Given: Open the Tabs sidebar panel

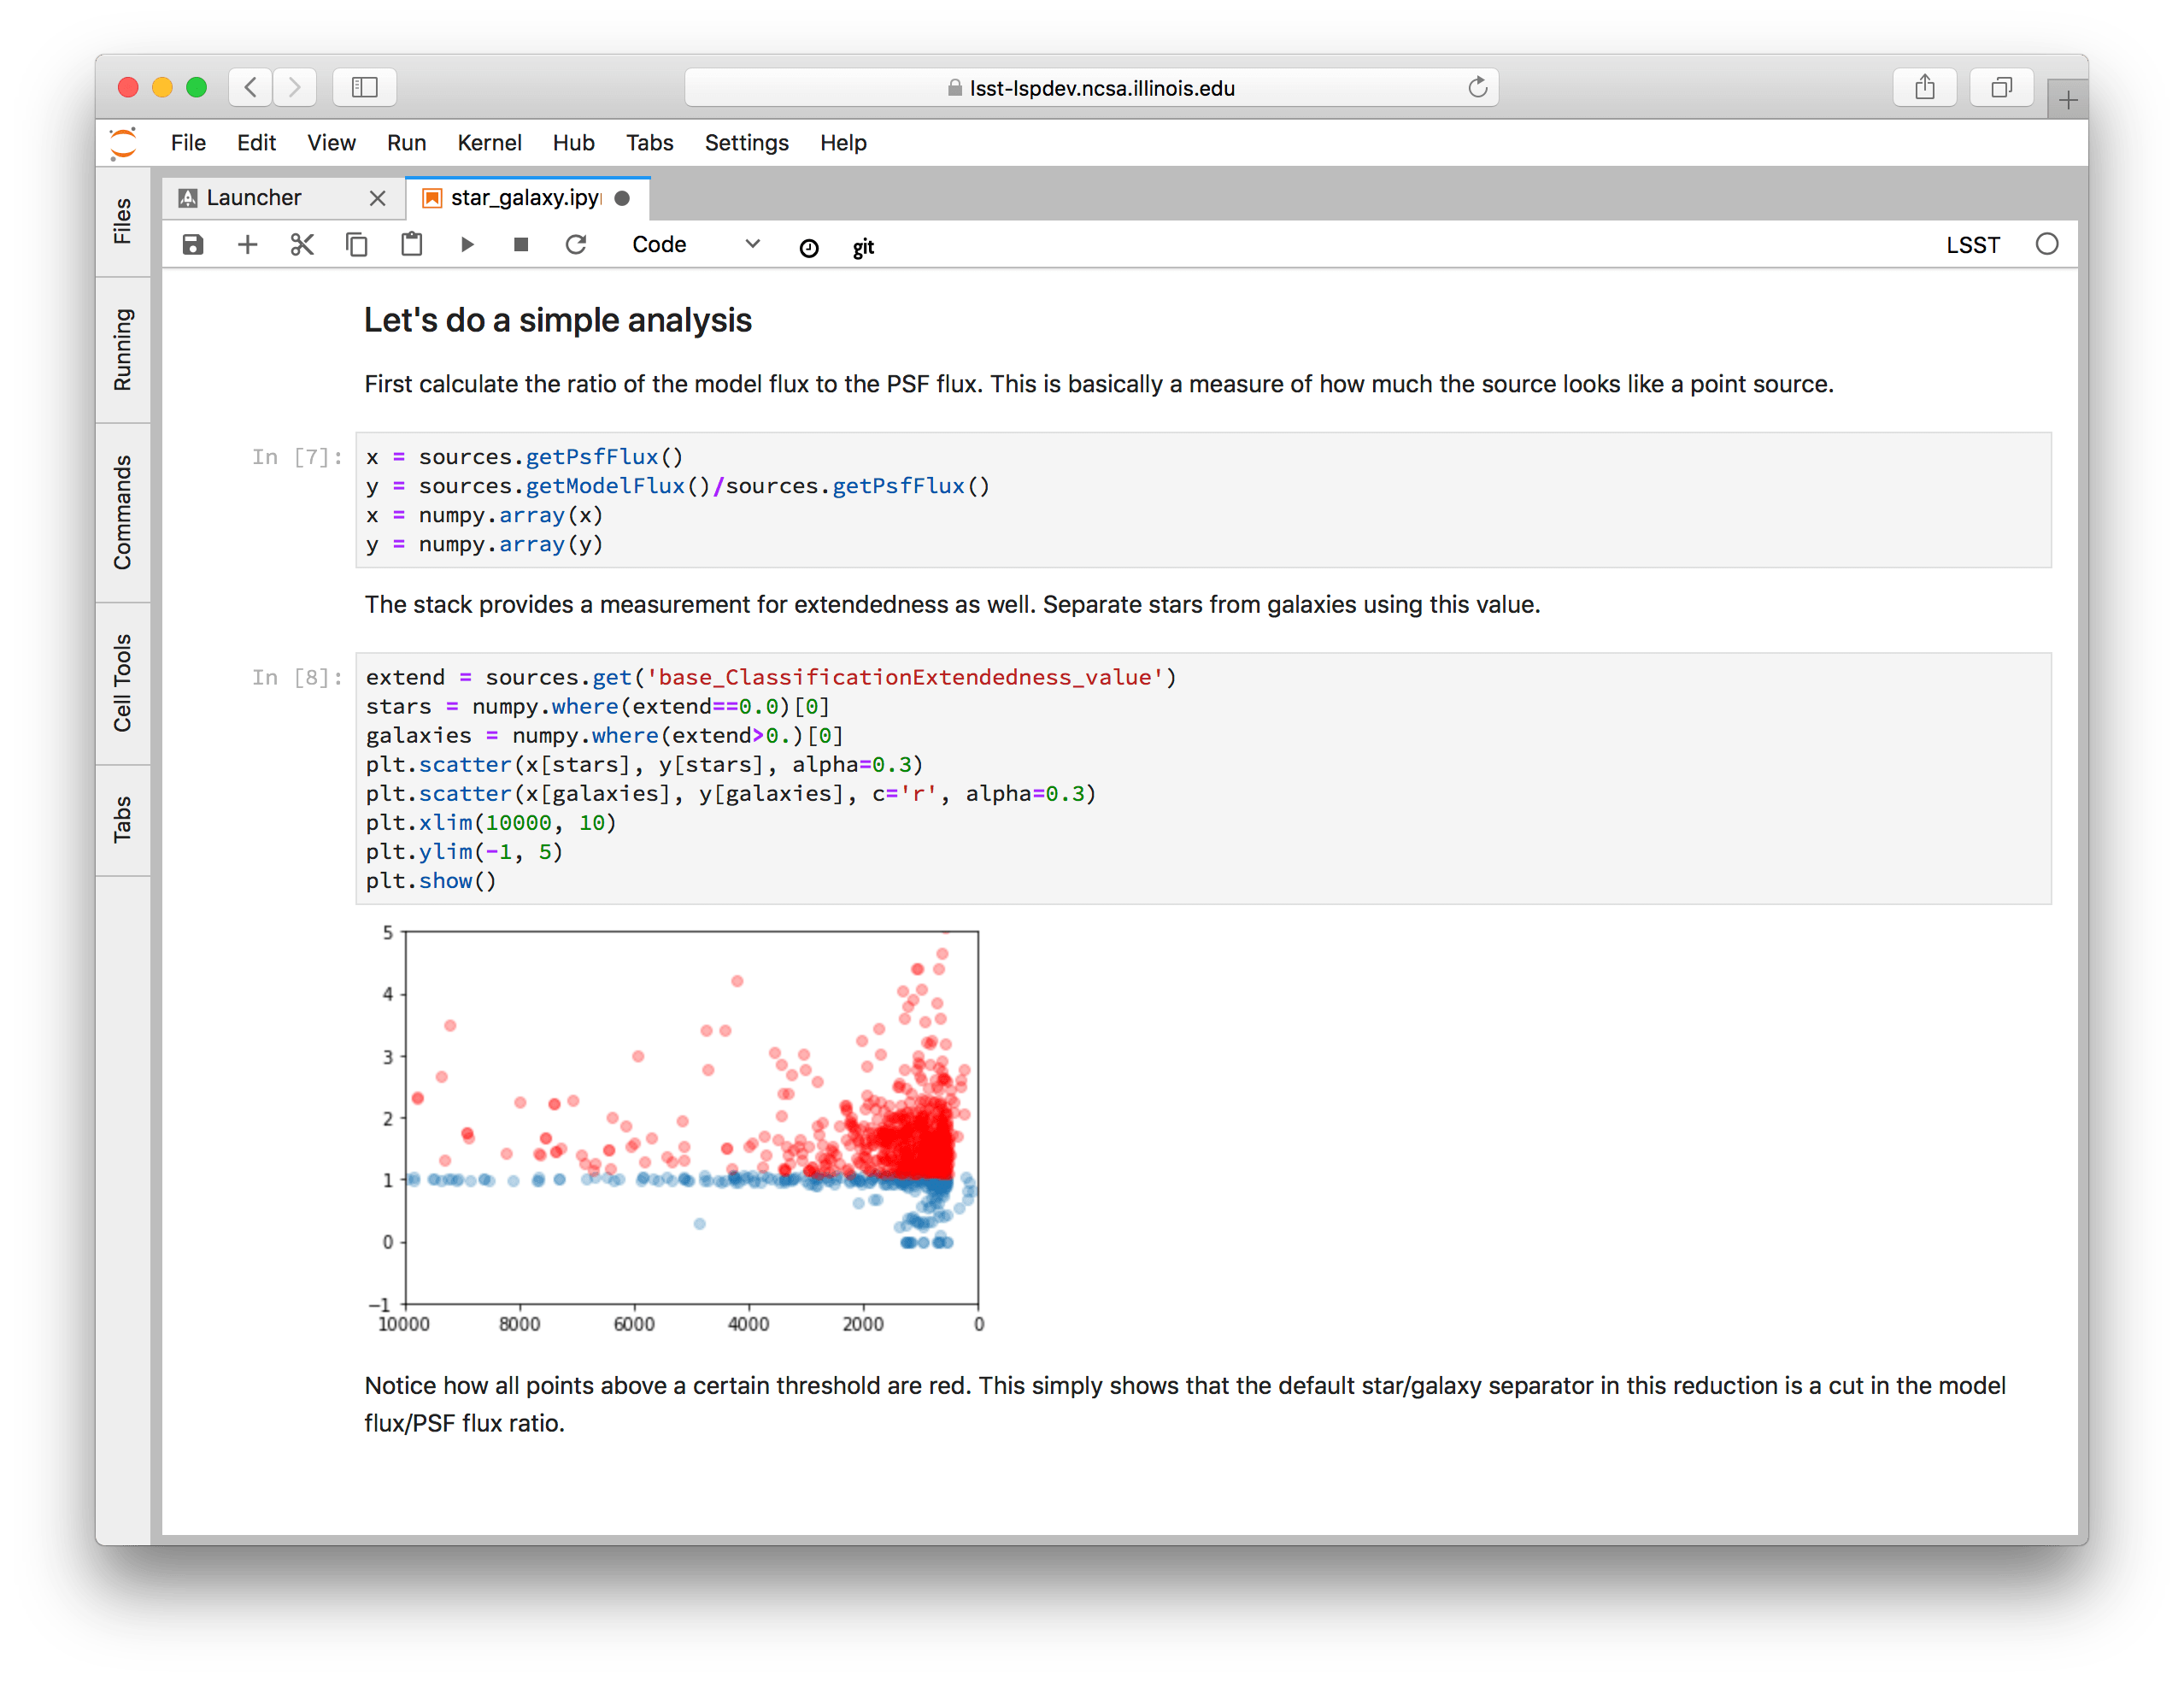Looking at the screenshot, I should tap(122, 820).
